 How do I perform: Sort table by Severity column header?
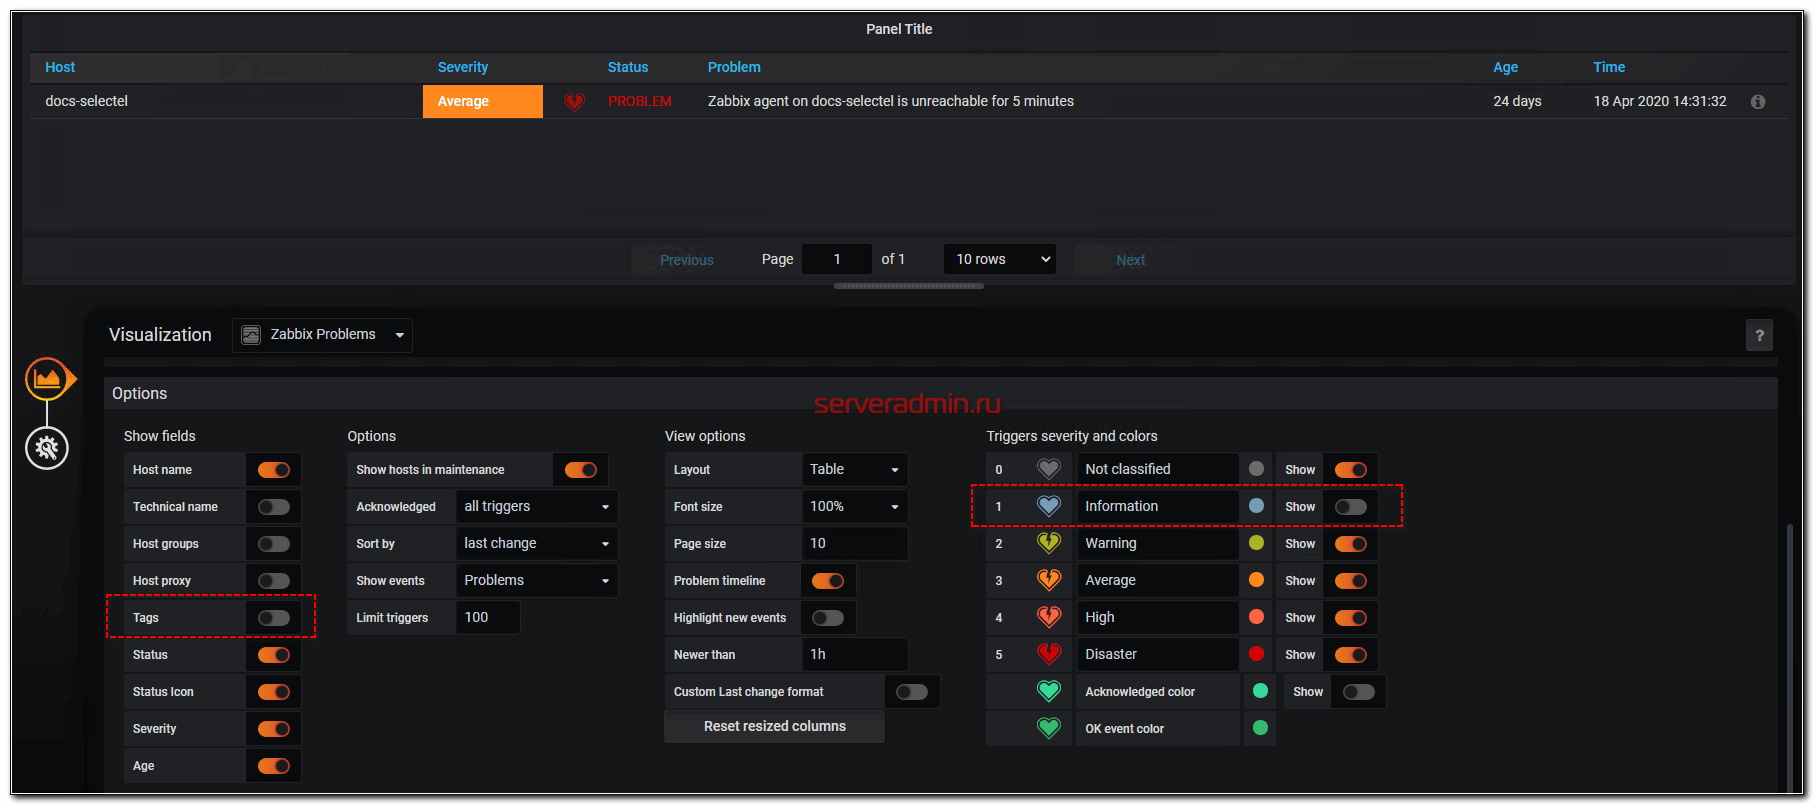pos(463,67)
